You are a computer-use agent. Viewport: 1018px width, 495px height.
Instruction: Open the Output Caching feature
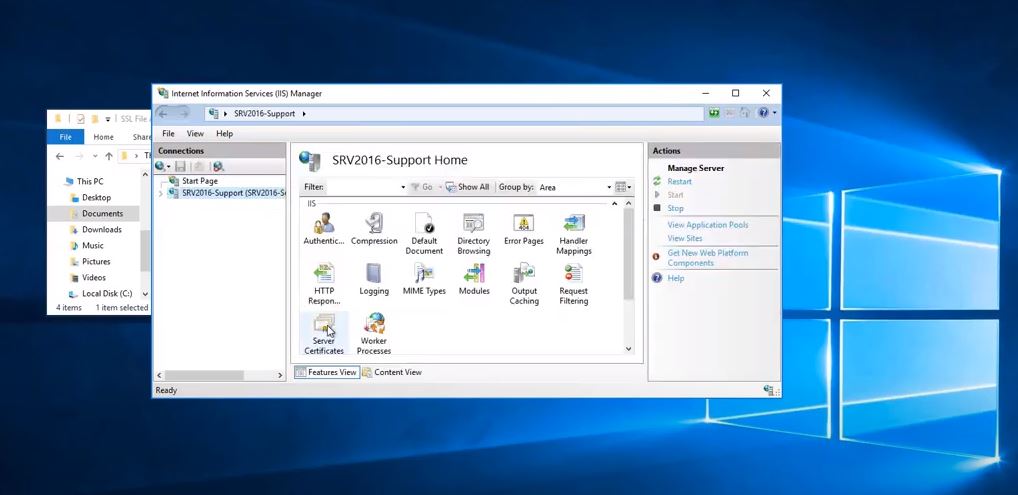click(x=523, y=284)
